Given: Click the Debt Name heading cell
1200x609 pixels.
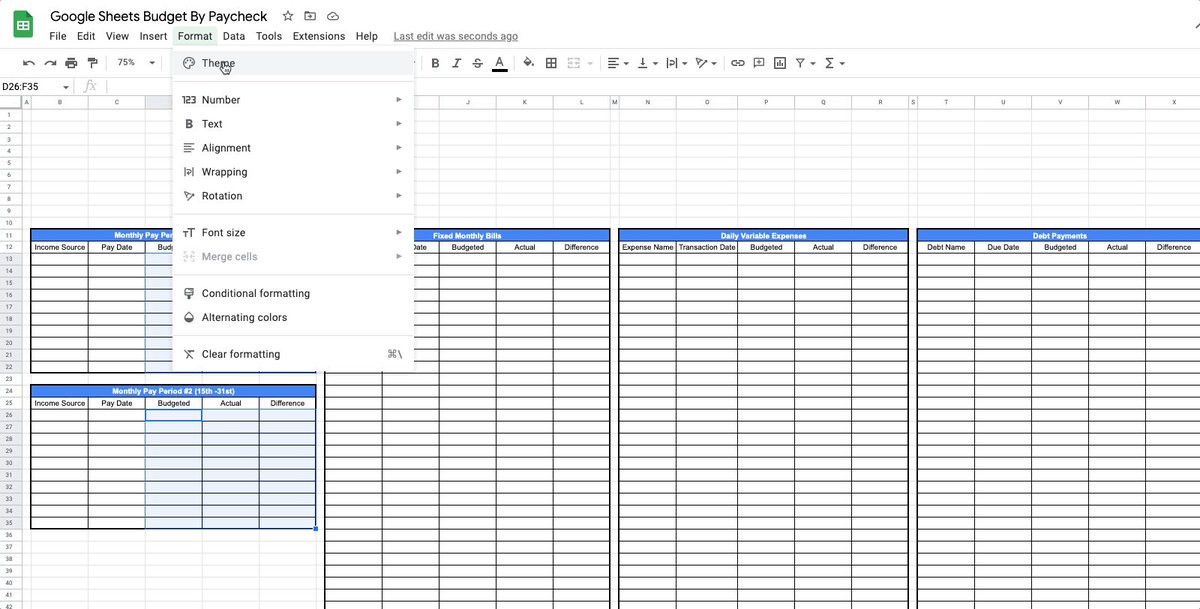Looking at the screenshot, I should (x=946, y=247).
